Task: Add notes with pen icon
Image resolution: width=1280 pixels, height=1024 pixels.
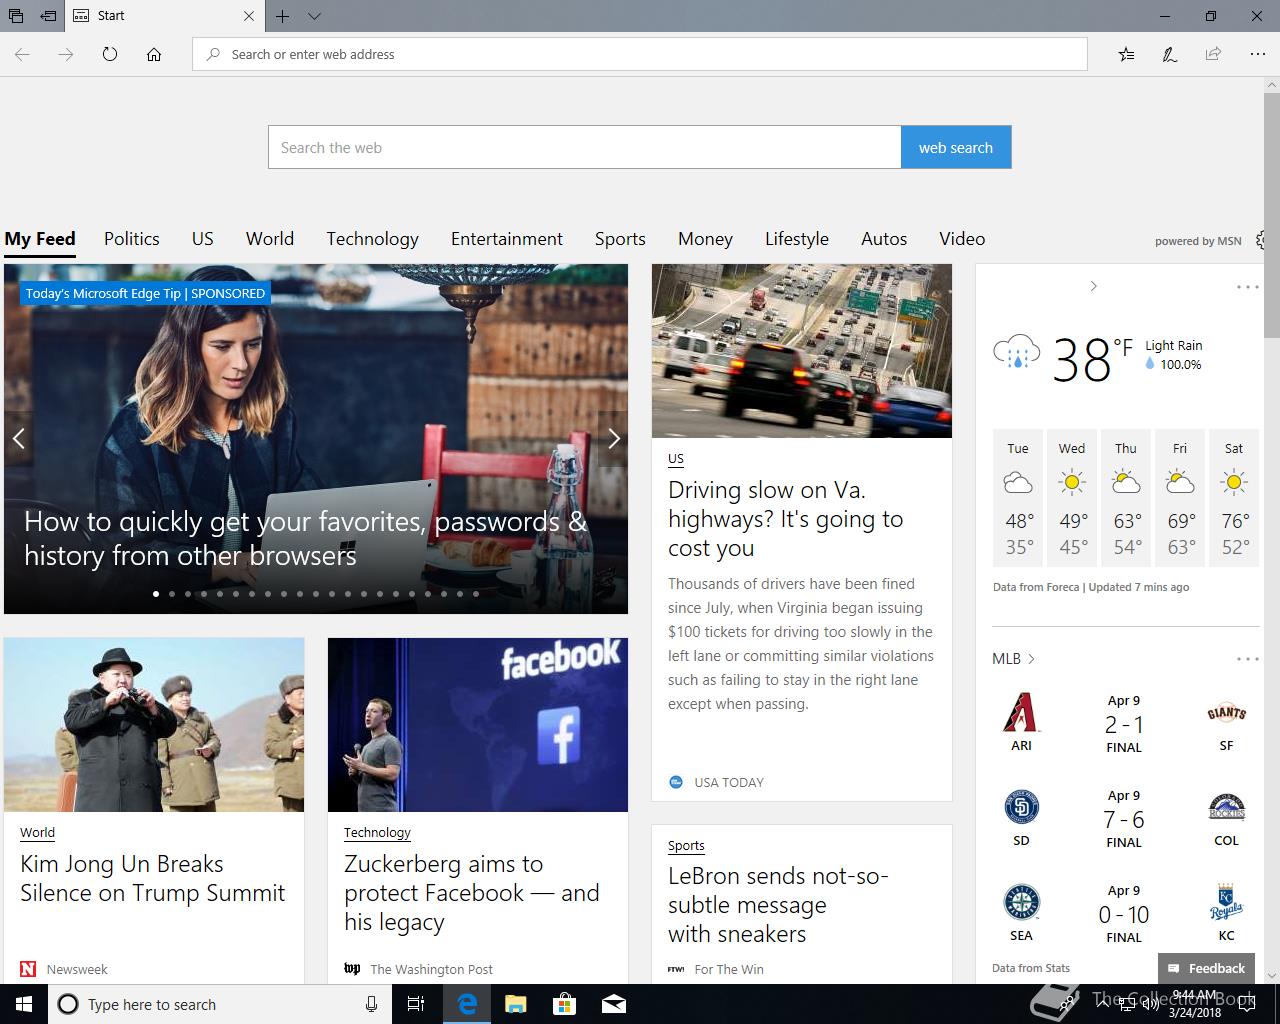Action: [1169, 54]
